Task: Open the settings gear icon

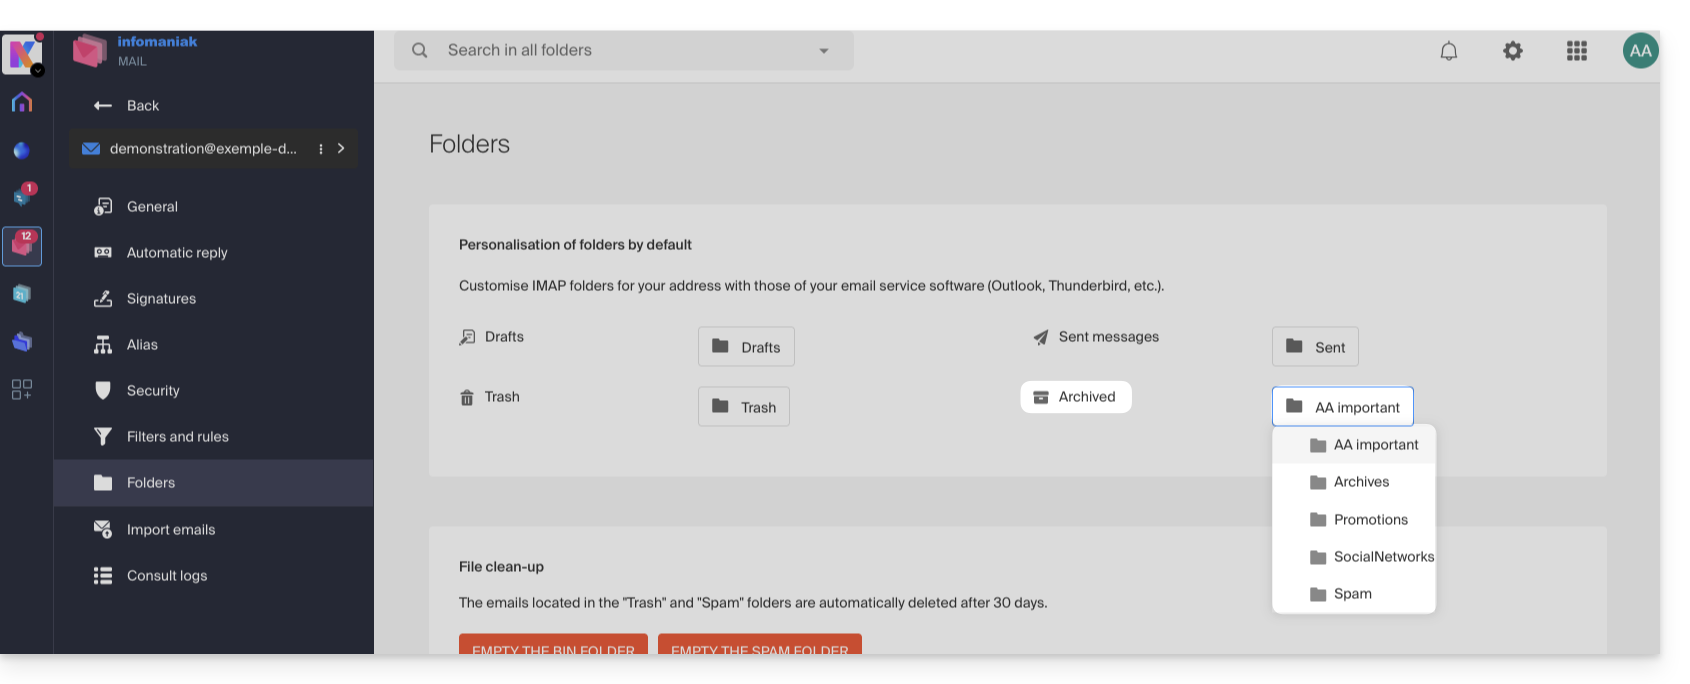Action: [x=1512, y=51]
